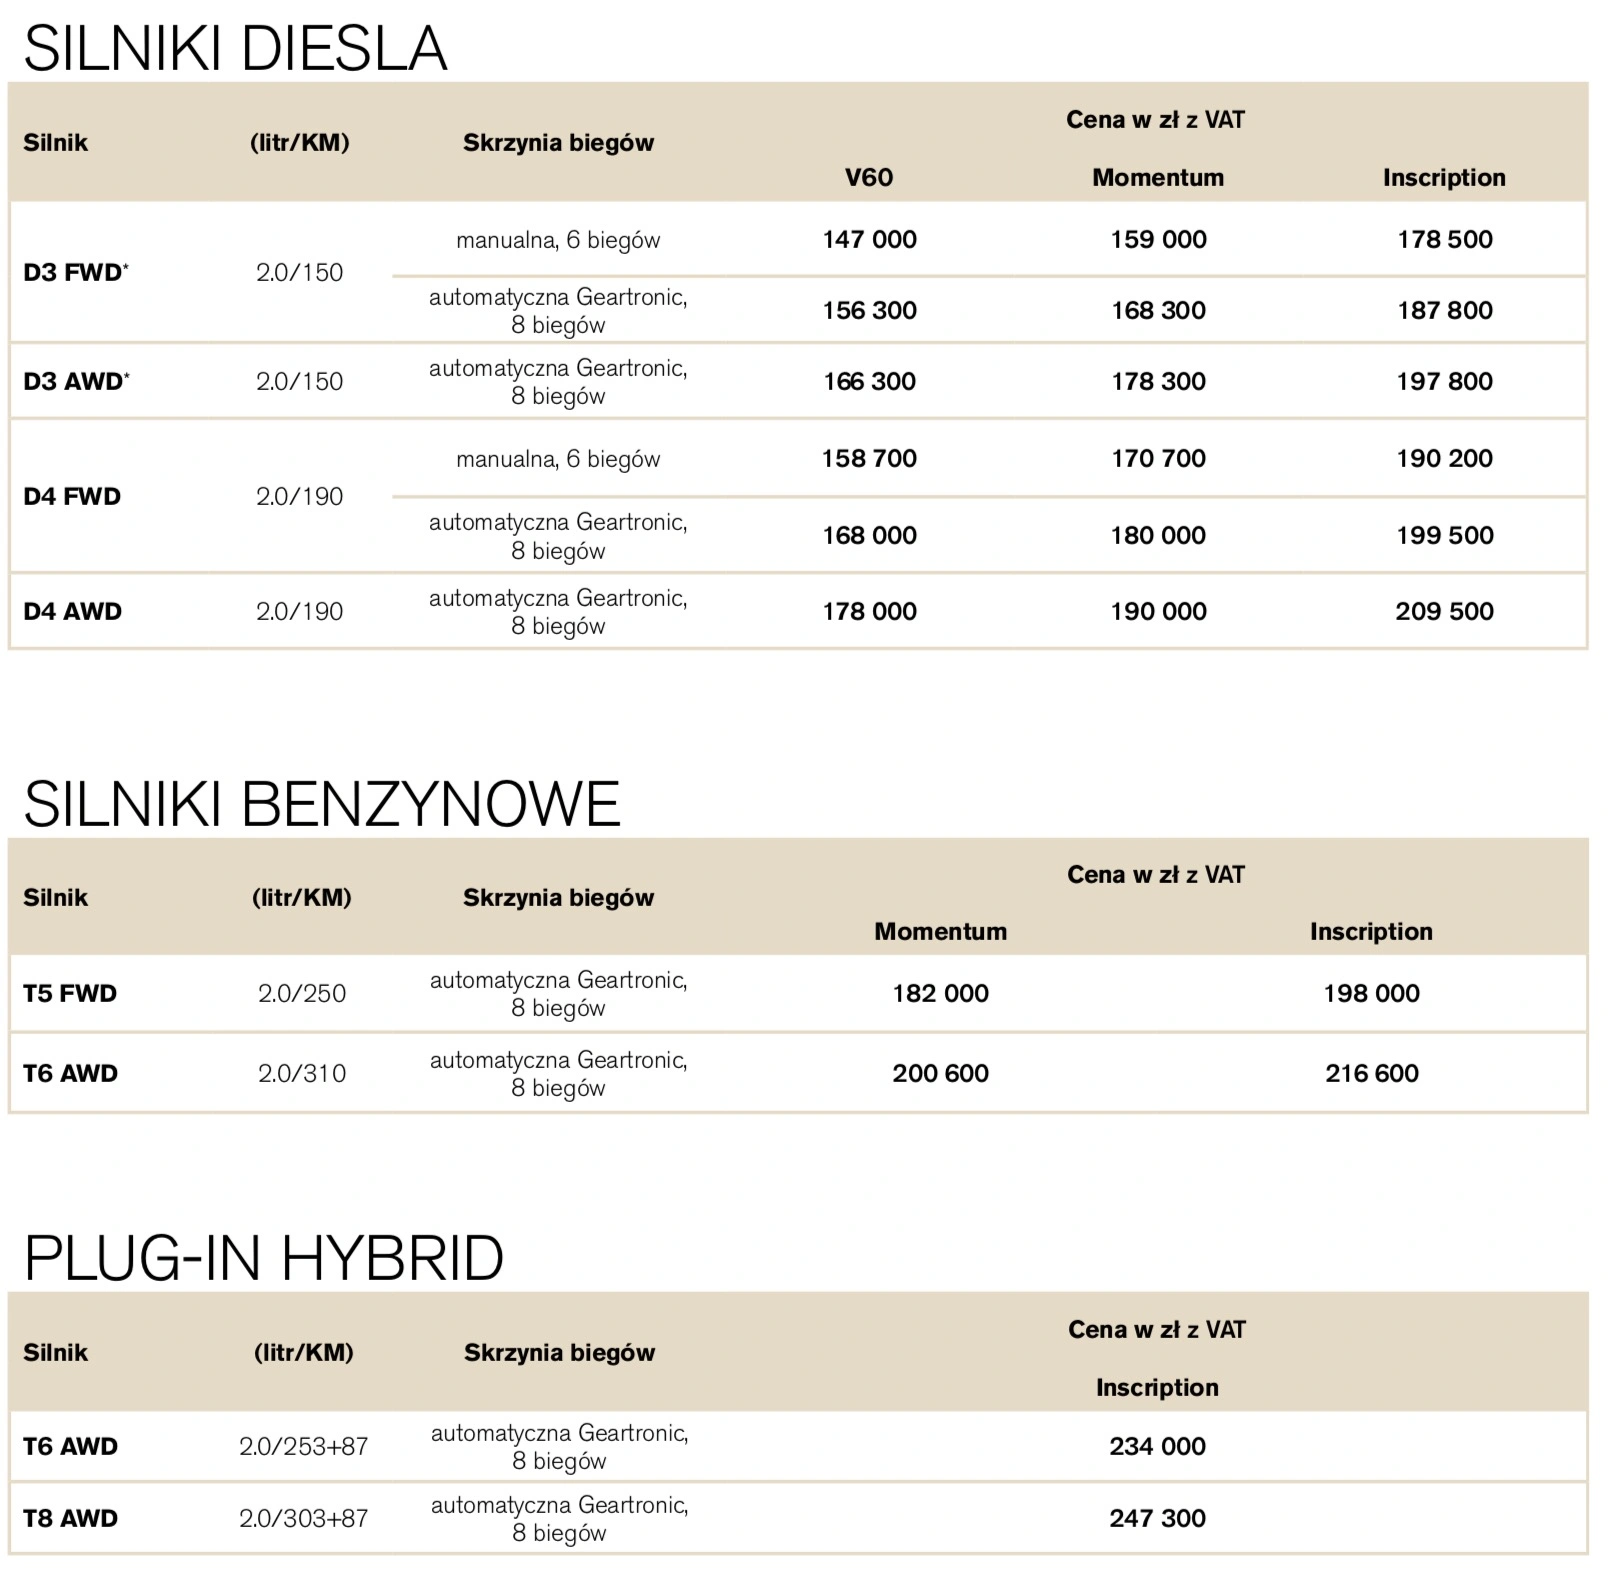The height and width of the screenshot is (1570, 1610).
Task: Click the D4 FWD manual Momentum price 170 700
Action: (1158, 458)
